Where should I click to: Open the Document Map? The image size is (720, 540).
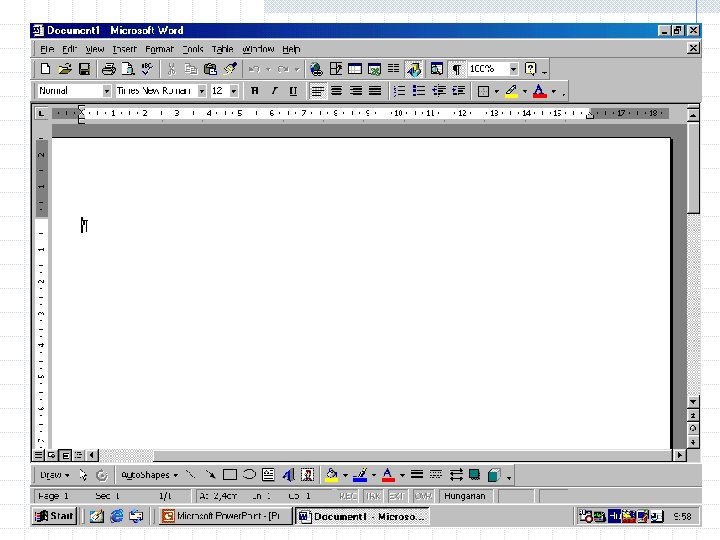pyautogui.click(x=437, y=69)
